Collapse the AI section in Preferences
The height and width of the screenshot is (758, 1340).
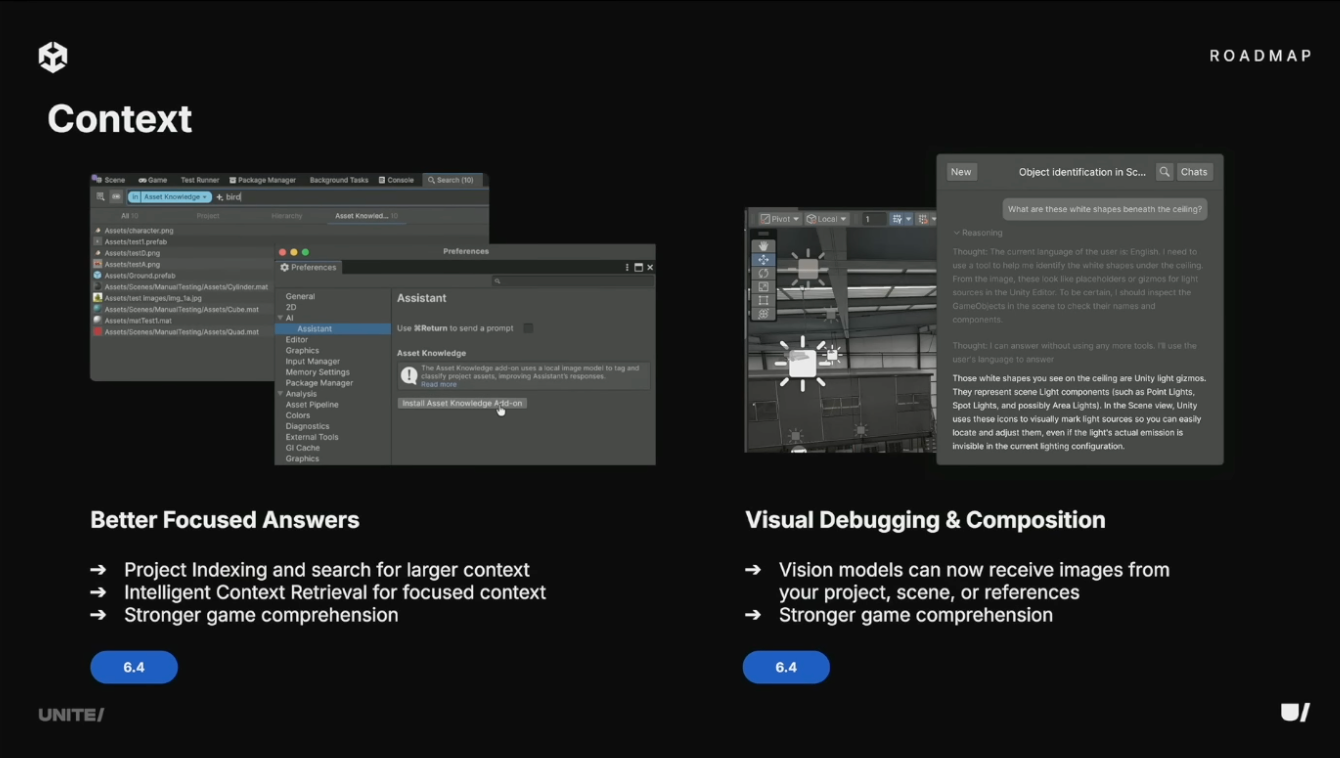coord(280,318)
